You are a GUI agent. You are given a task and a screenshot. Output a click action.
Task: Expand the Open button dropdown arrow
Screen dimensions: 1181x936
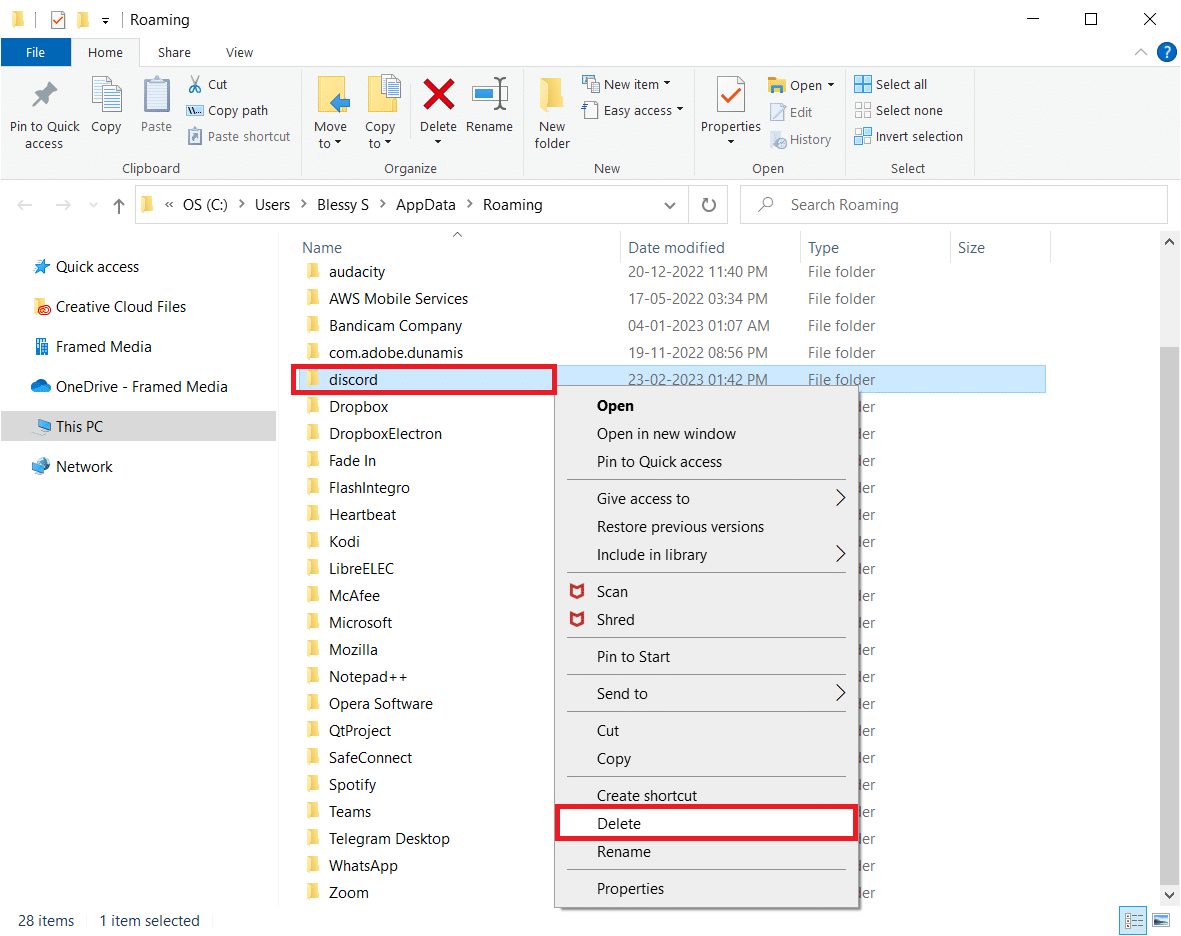click(831, 85)
